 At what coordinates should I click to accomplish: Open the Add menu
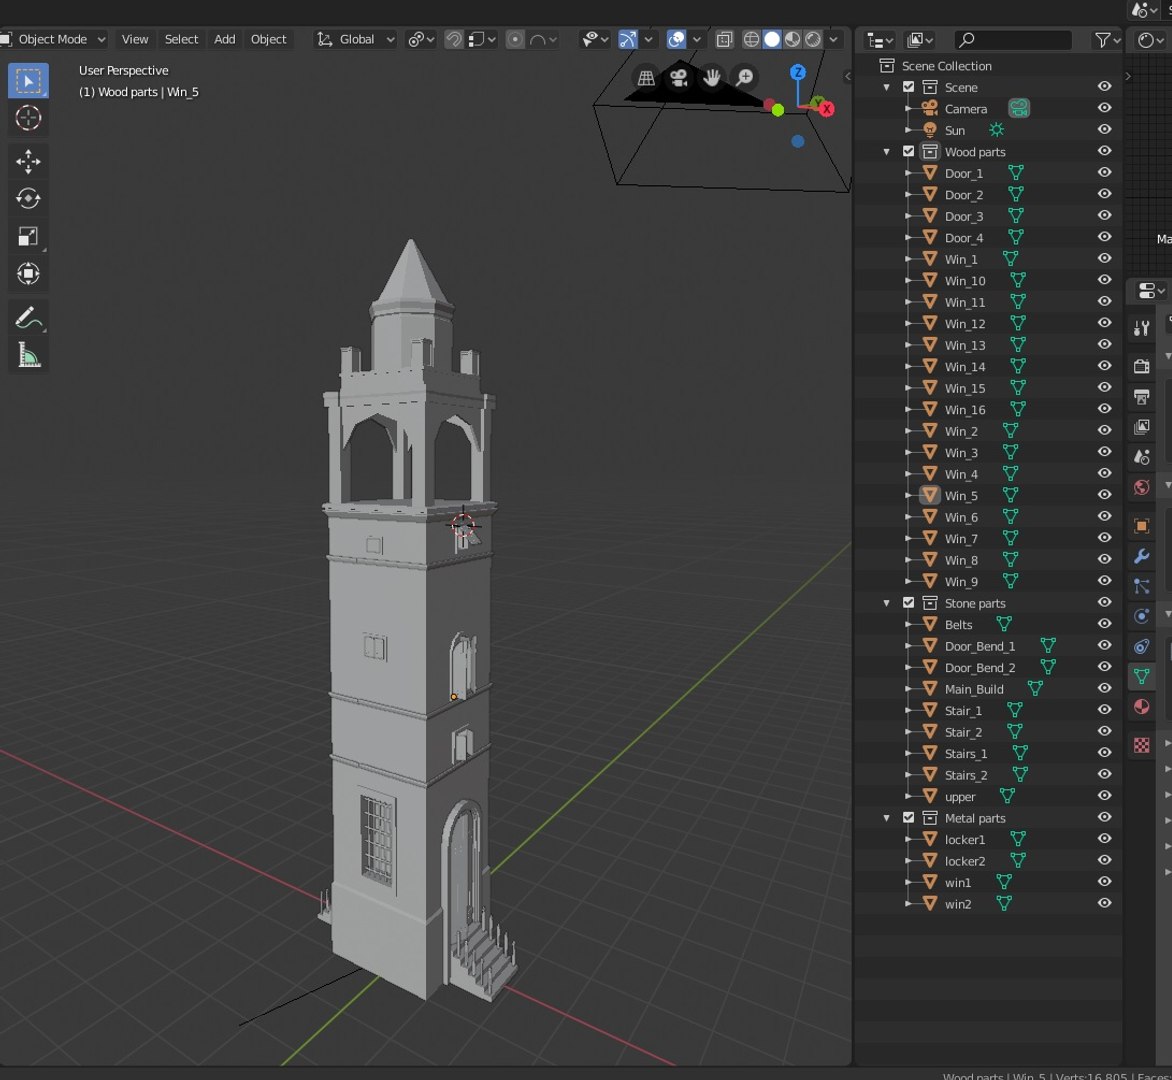coord(224,39)
